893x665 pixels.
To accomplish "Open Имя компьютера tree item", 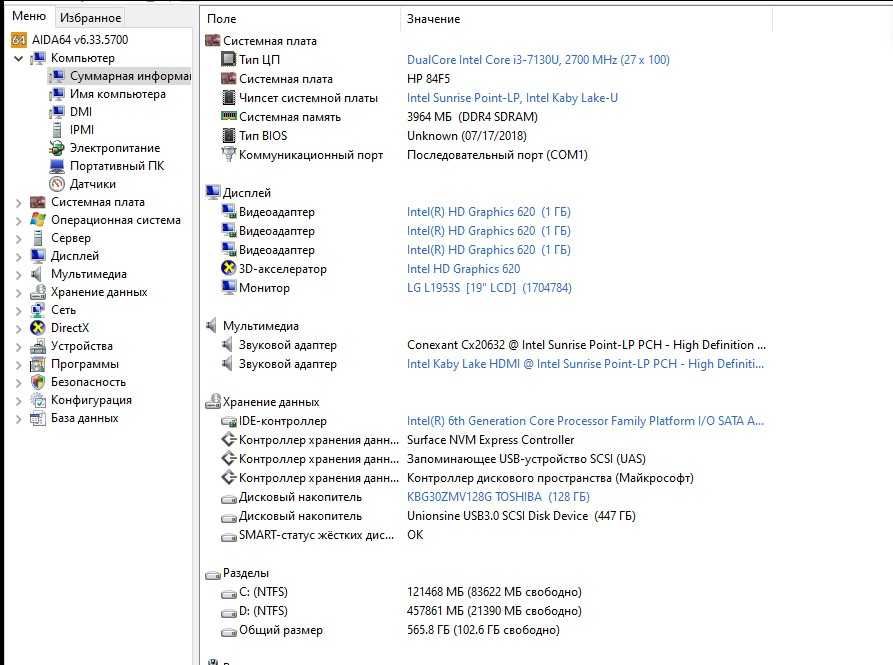I will tap(117, 94).
